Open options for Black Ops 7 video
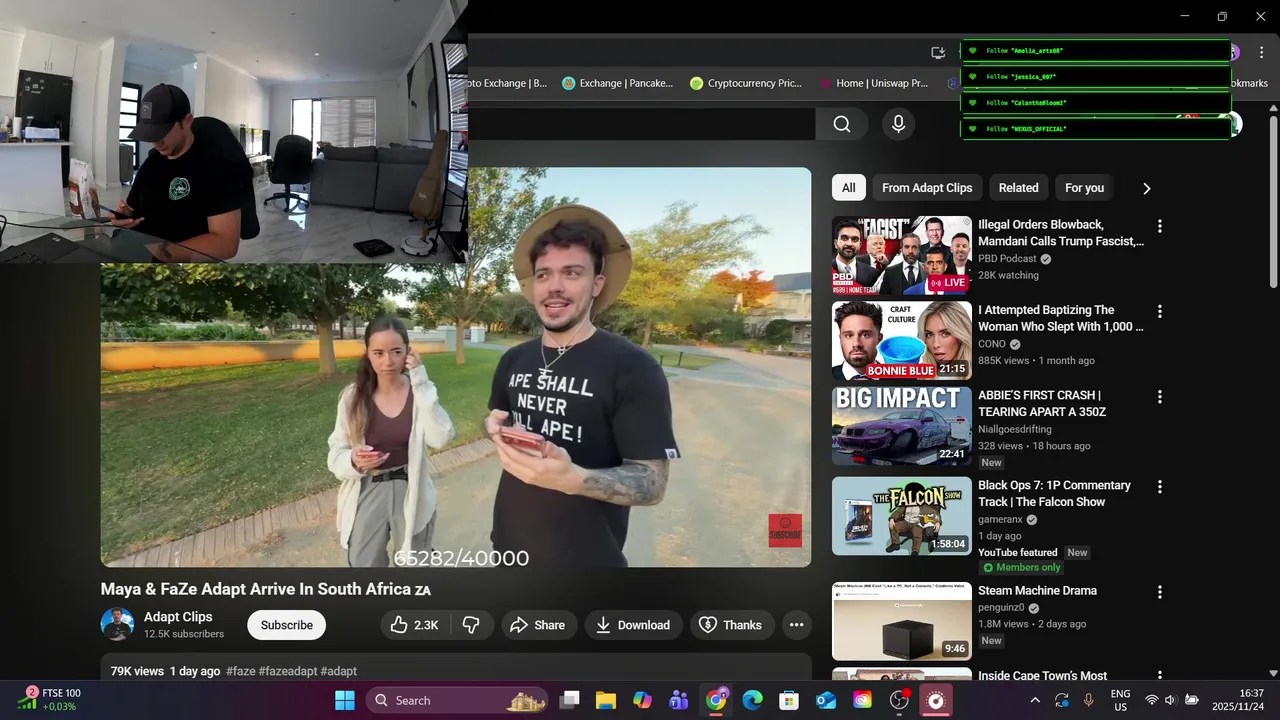Viewport: 1280px width, 720px height. (x=1160, y=487)
